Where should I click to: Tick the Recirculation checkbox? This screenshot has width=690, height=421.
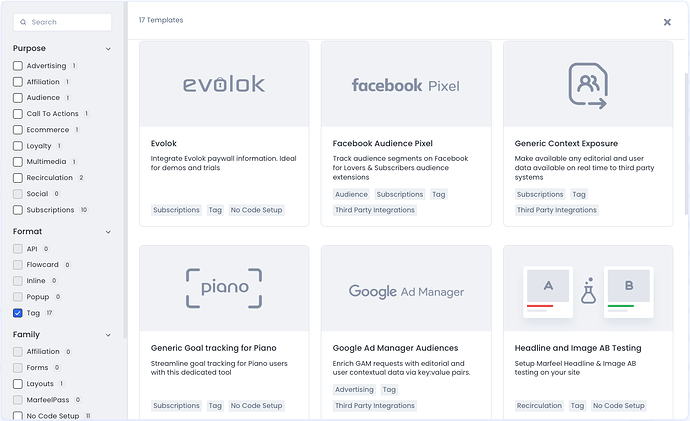18,178
